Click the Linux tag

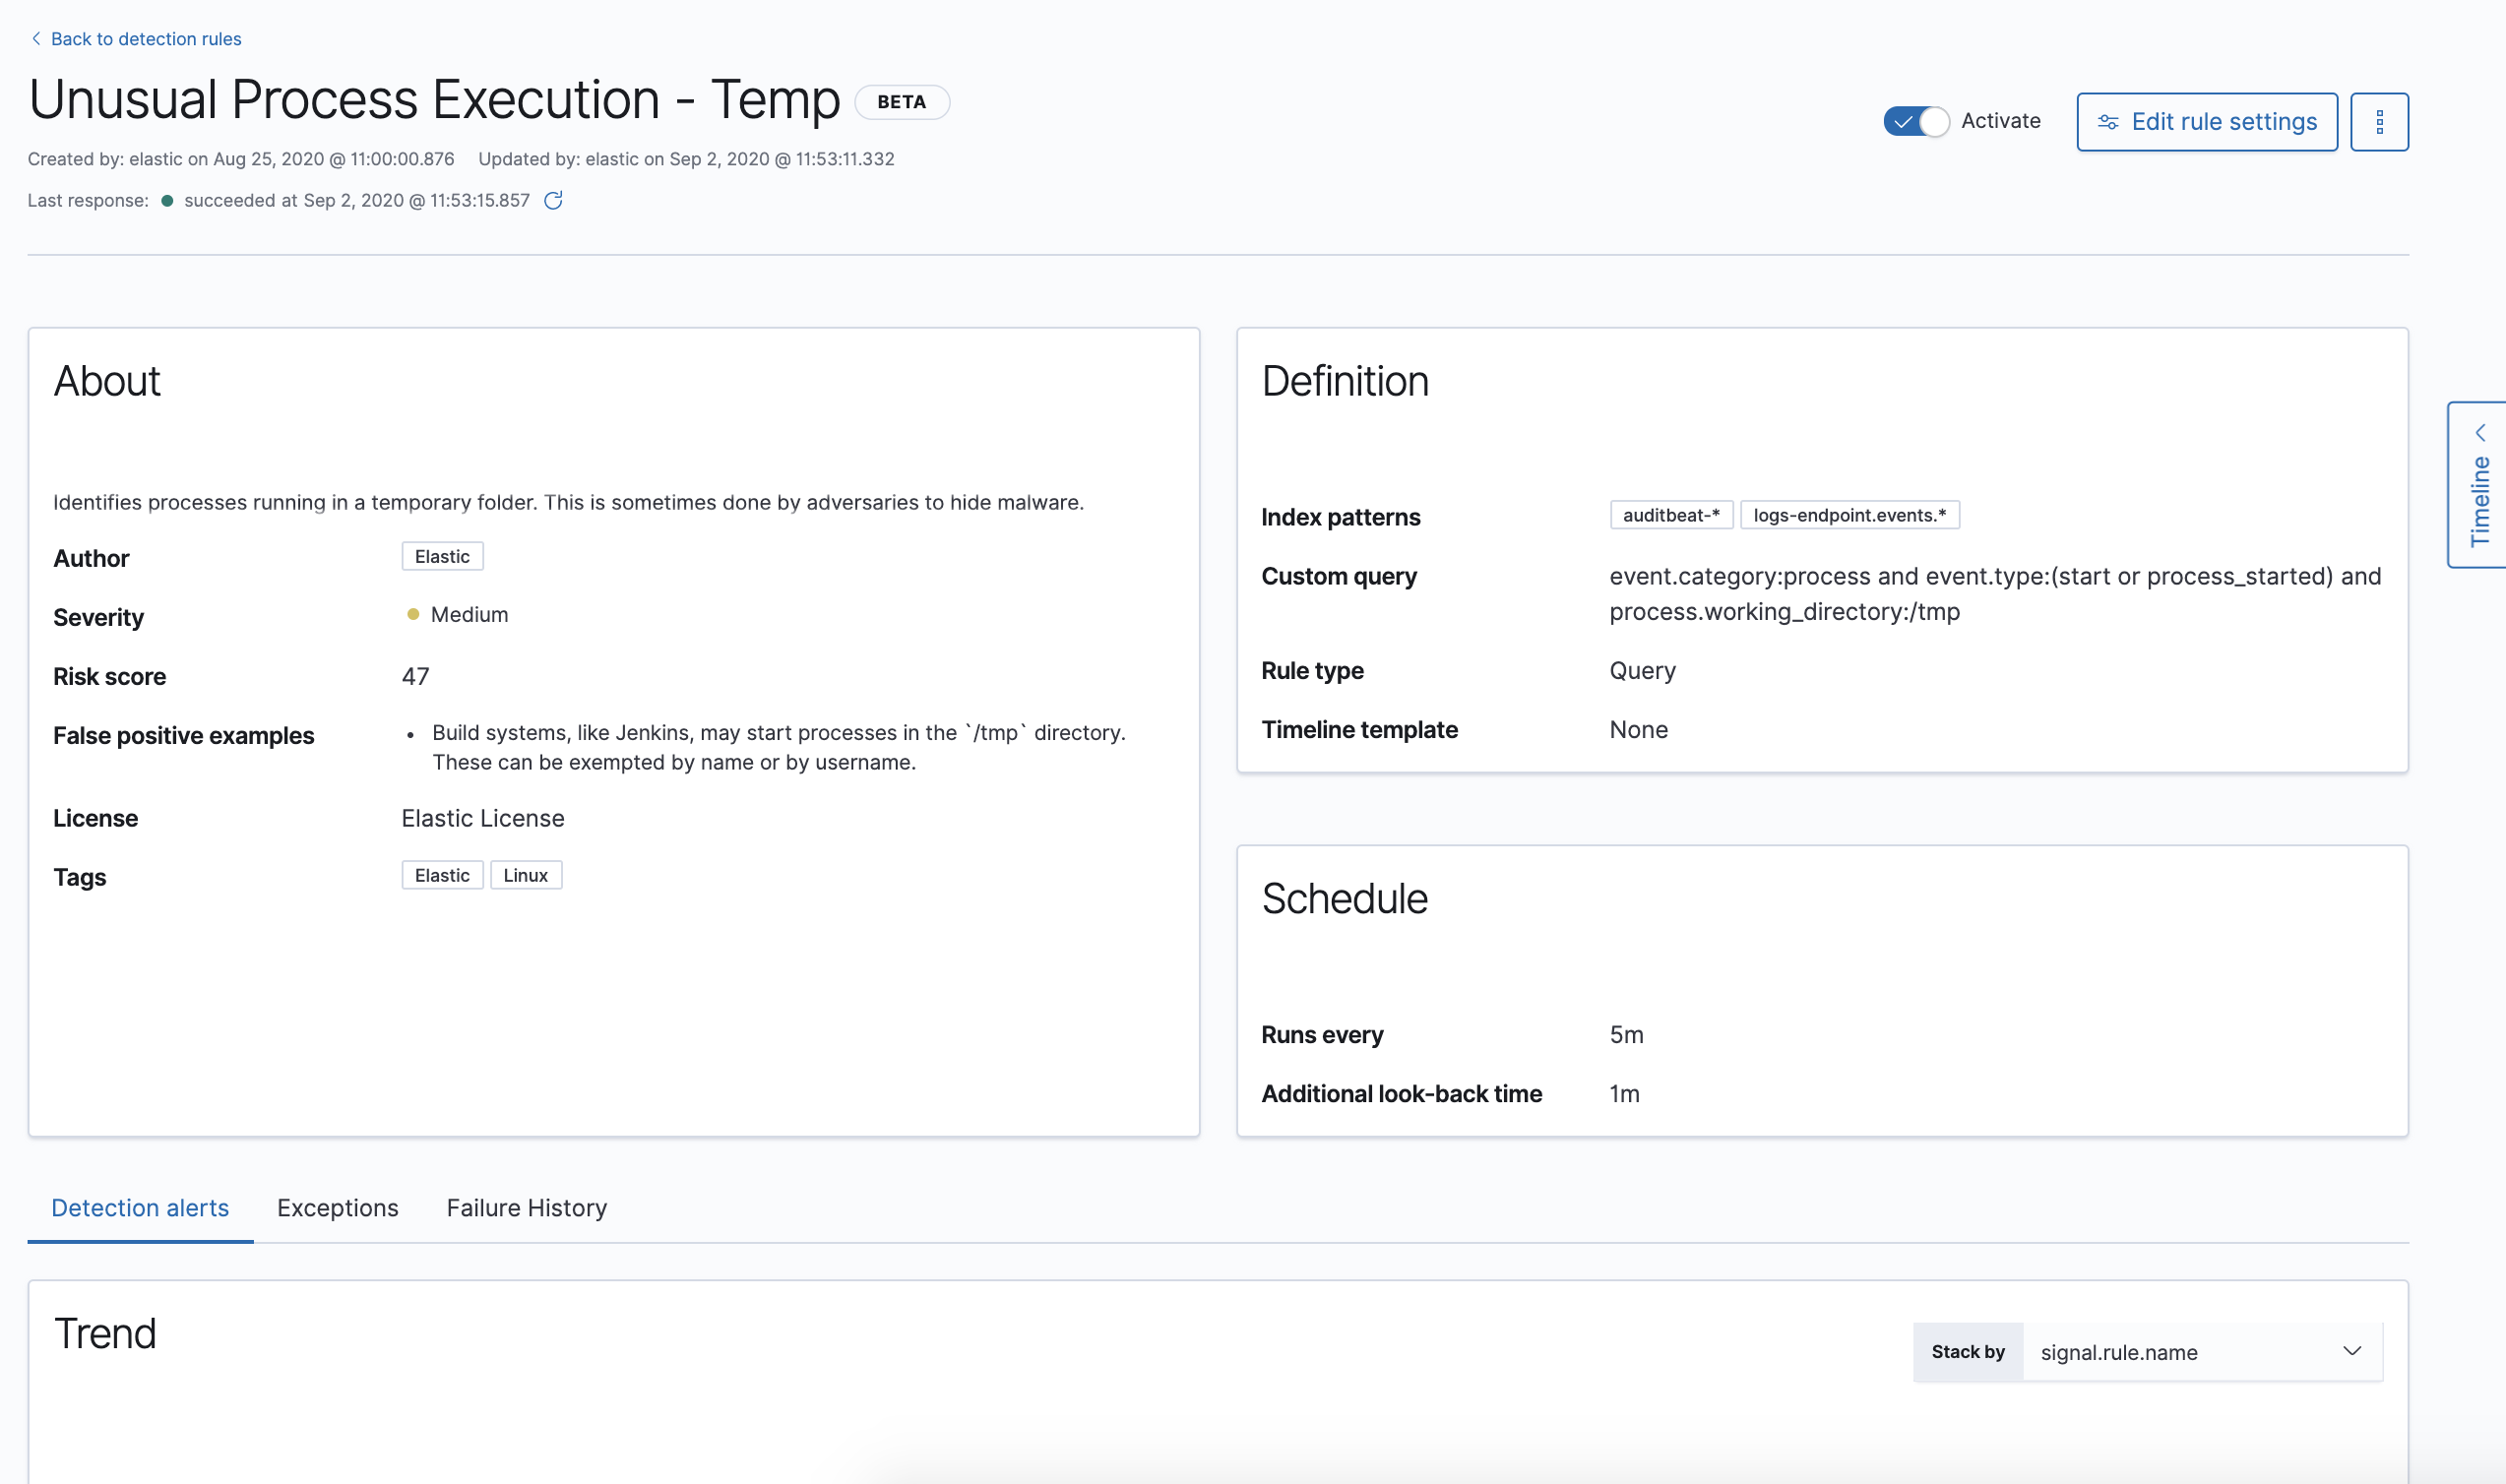526,874
